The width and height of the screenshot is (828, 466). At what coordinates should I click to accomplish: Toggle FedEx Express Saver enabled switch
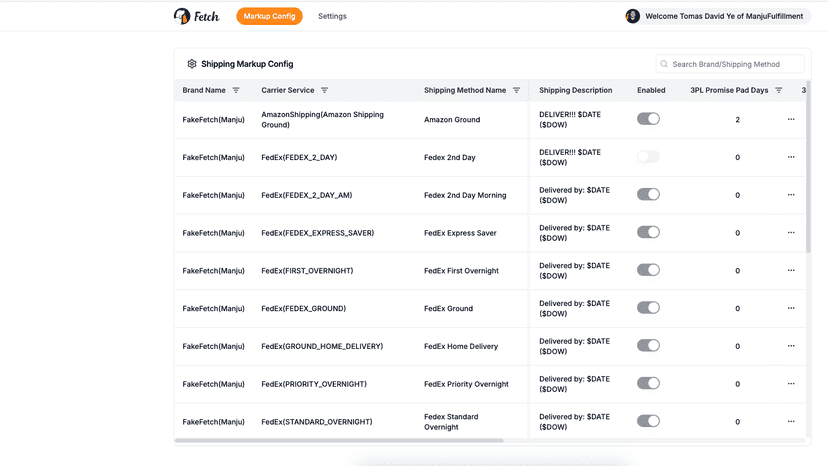click(648, 232)
